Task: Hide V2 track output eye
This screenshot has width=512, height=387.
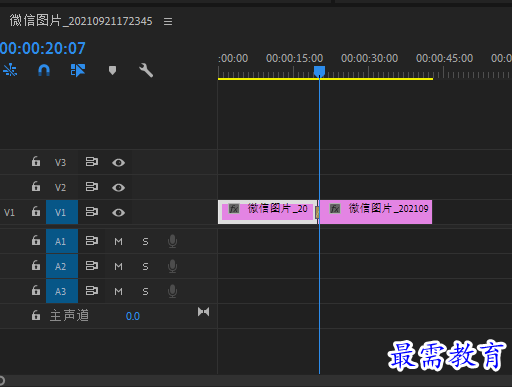Action: pos(118,188)
